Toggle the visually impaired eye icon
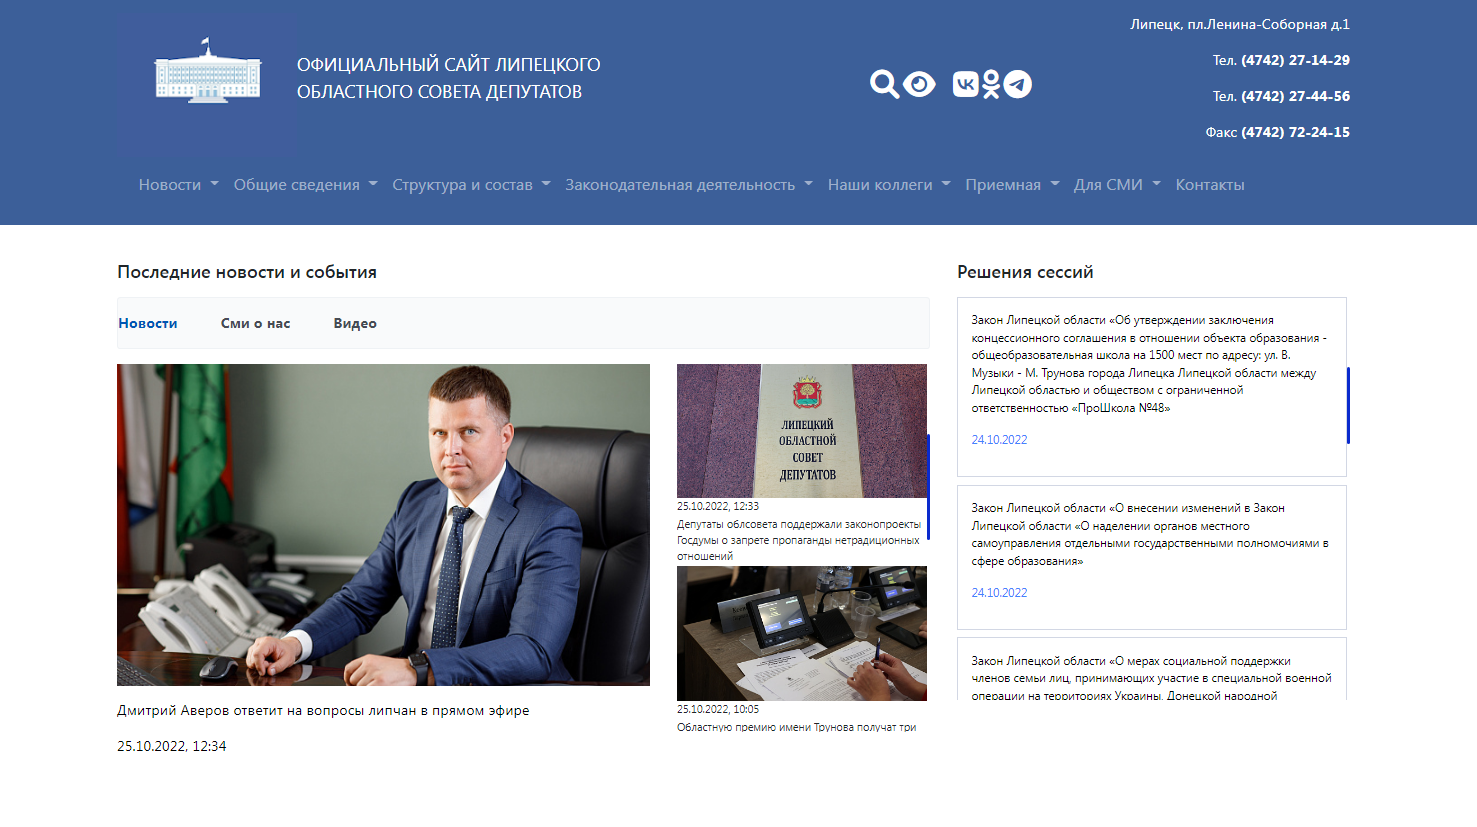 point(919,84)
